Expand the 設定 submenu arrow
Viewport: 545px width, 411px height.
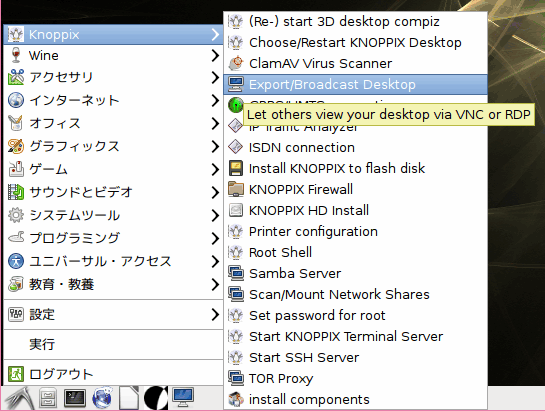215,314
